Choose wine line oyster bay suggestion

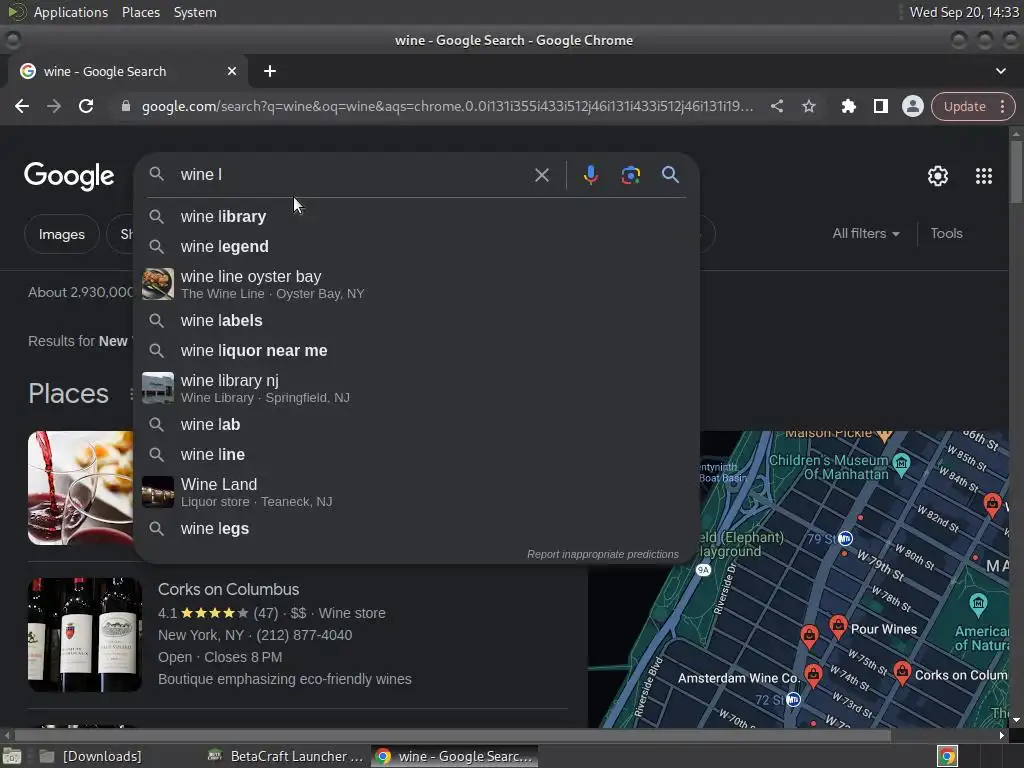[x=417, y=284]
